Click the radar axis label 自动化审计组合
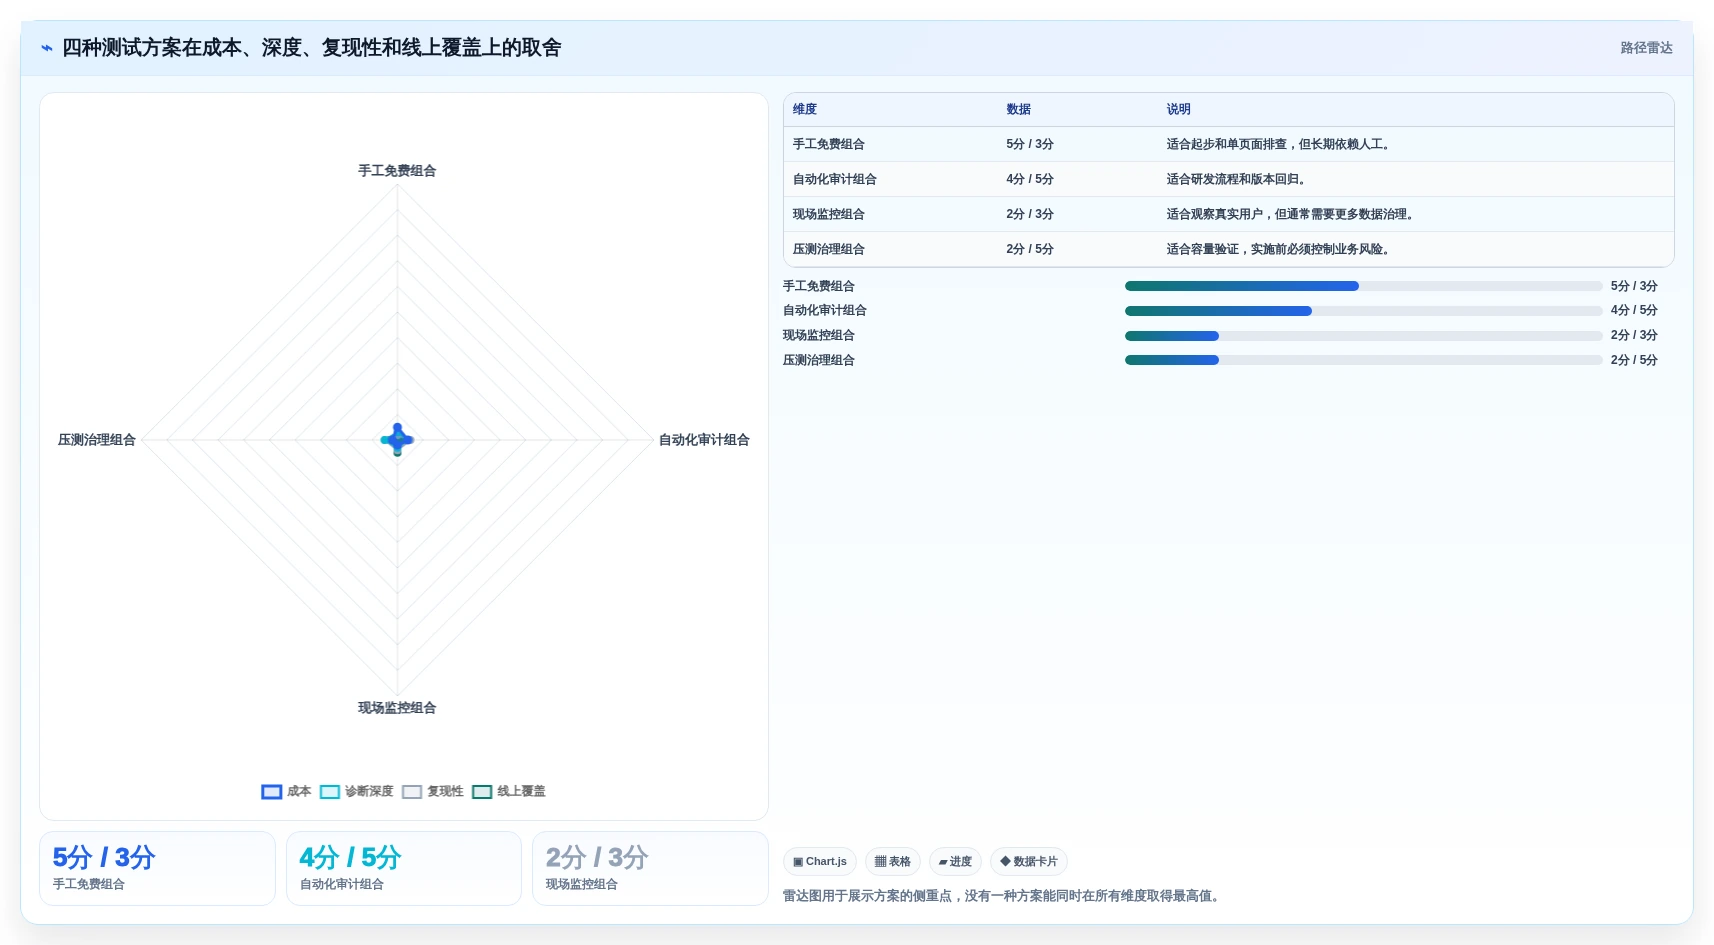Screen dimensions: 1714x945 (x=704, y=440)
